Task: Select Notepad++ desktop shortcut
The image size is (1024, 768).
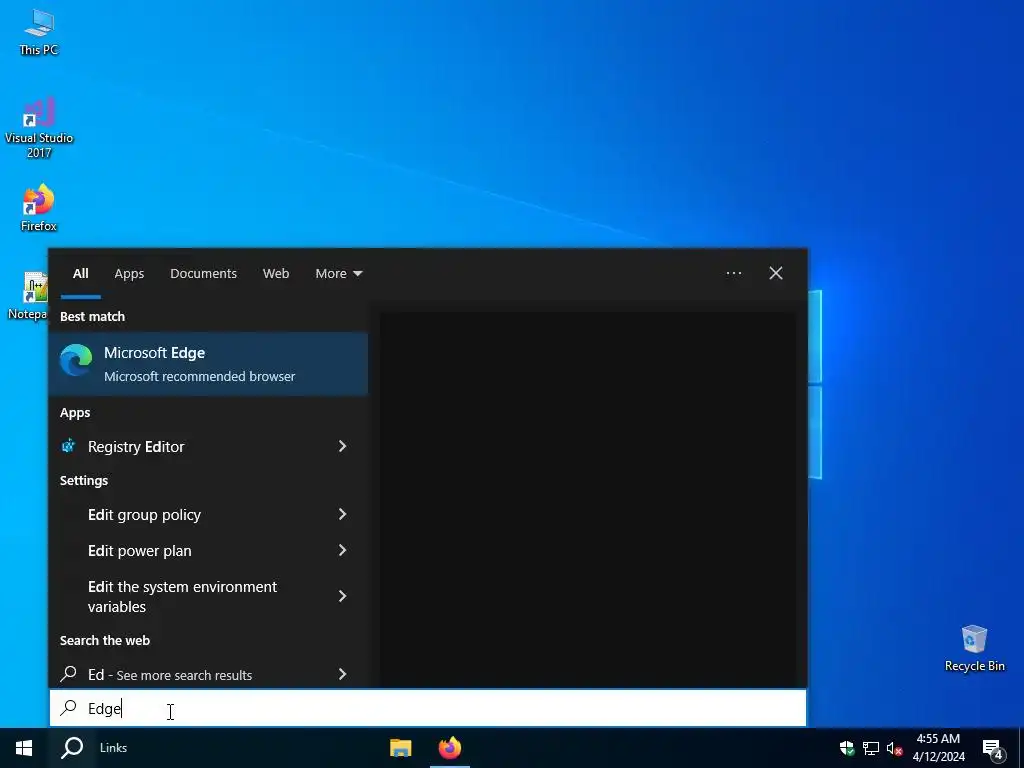Action: [x=27, y=296]
